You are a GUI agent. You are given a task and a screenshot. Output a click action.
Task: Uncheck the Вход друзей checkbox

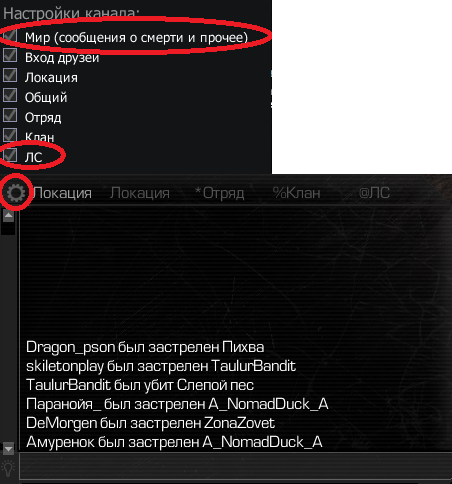coord(10,55)
